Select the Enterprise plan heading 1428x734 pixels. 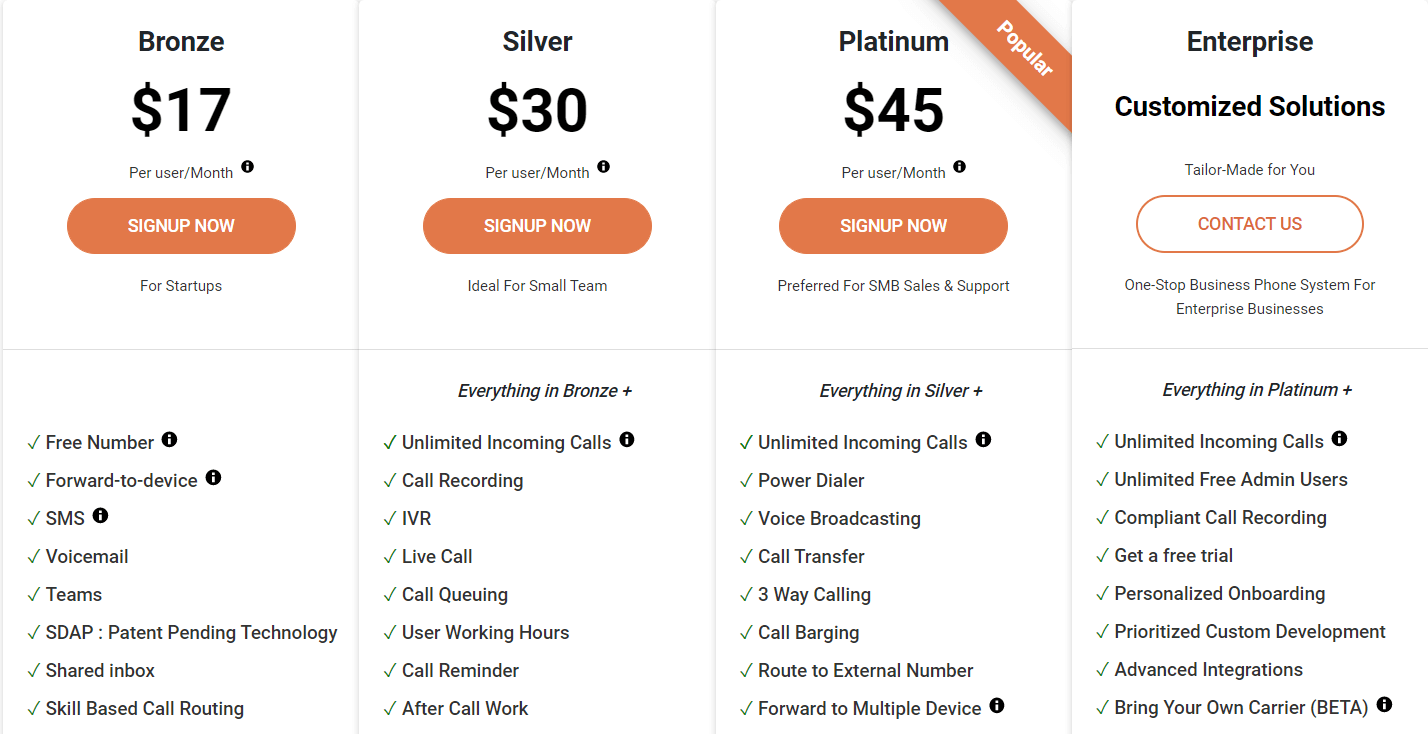tap(1250, 42)
